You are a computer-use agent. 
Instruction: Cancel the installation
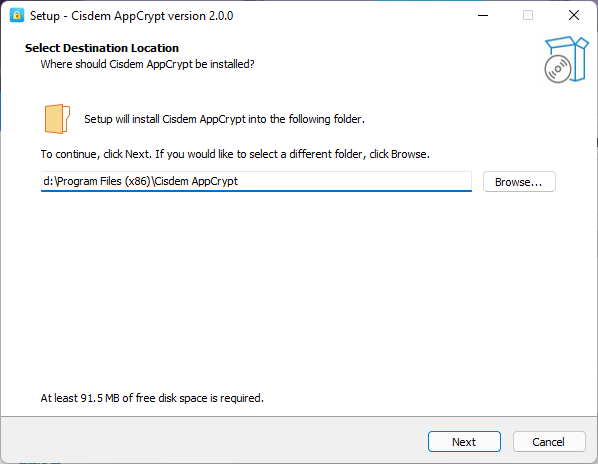(549, 442)
